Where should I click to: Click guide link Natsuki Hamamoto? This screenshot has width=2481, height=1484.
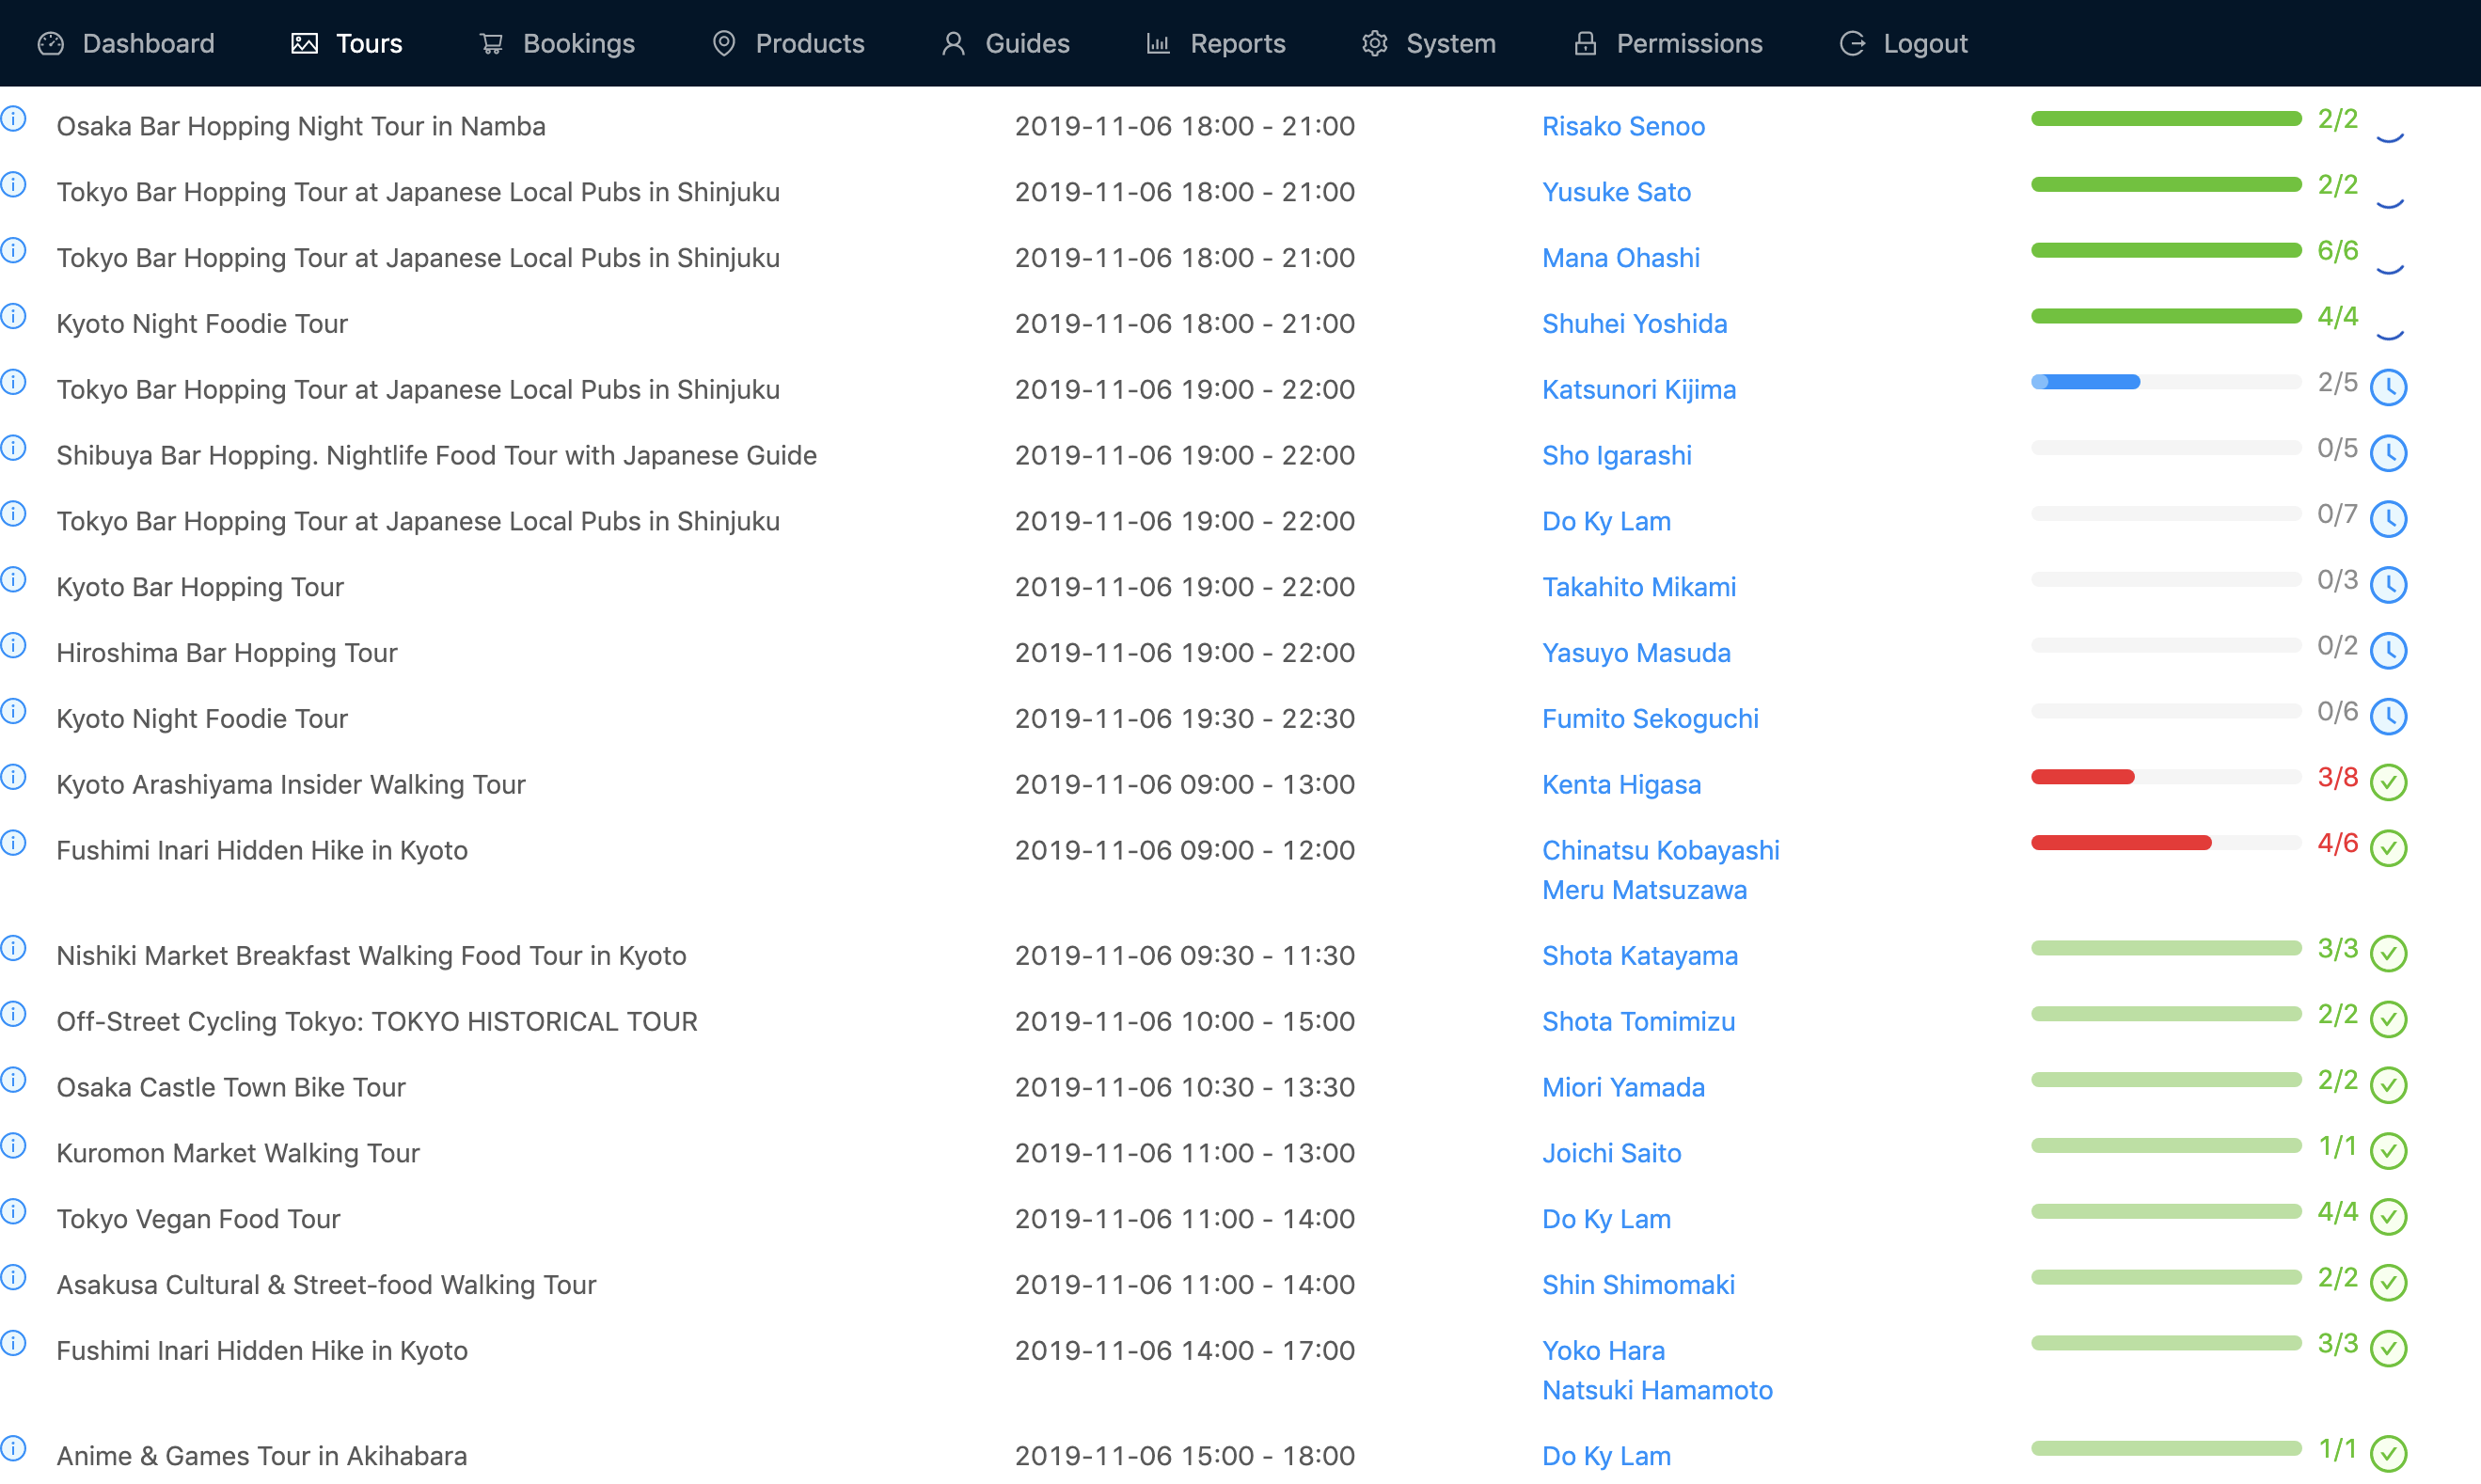[1656, 1390]
